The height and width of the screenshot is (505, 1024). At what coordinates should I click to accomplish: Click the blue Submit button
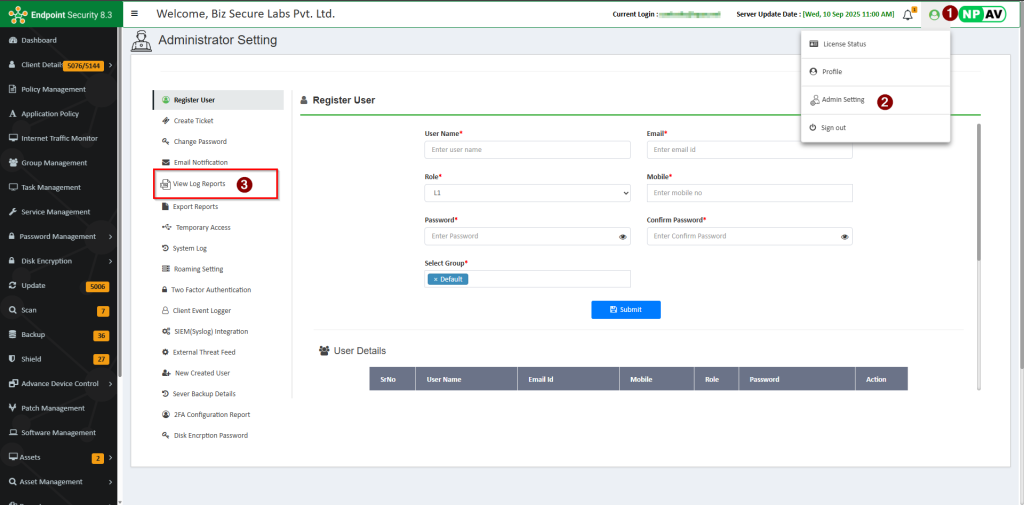click(x=625, y=310)
